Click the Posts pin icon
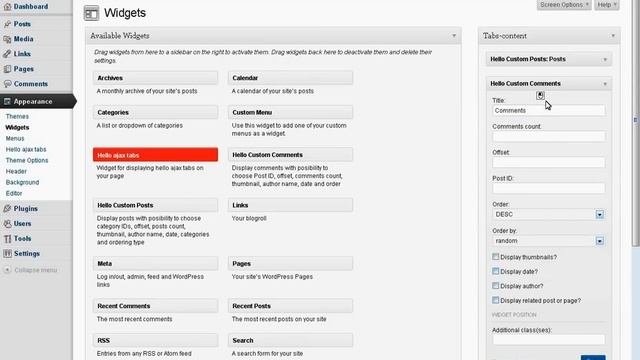Image resolution: width=640 pixels, height=360 pixels. pos(7,24)
